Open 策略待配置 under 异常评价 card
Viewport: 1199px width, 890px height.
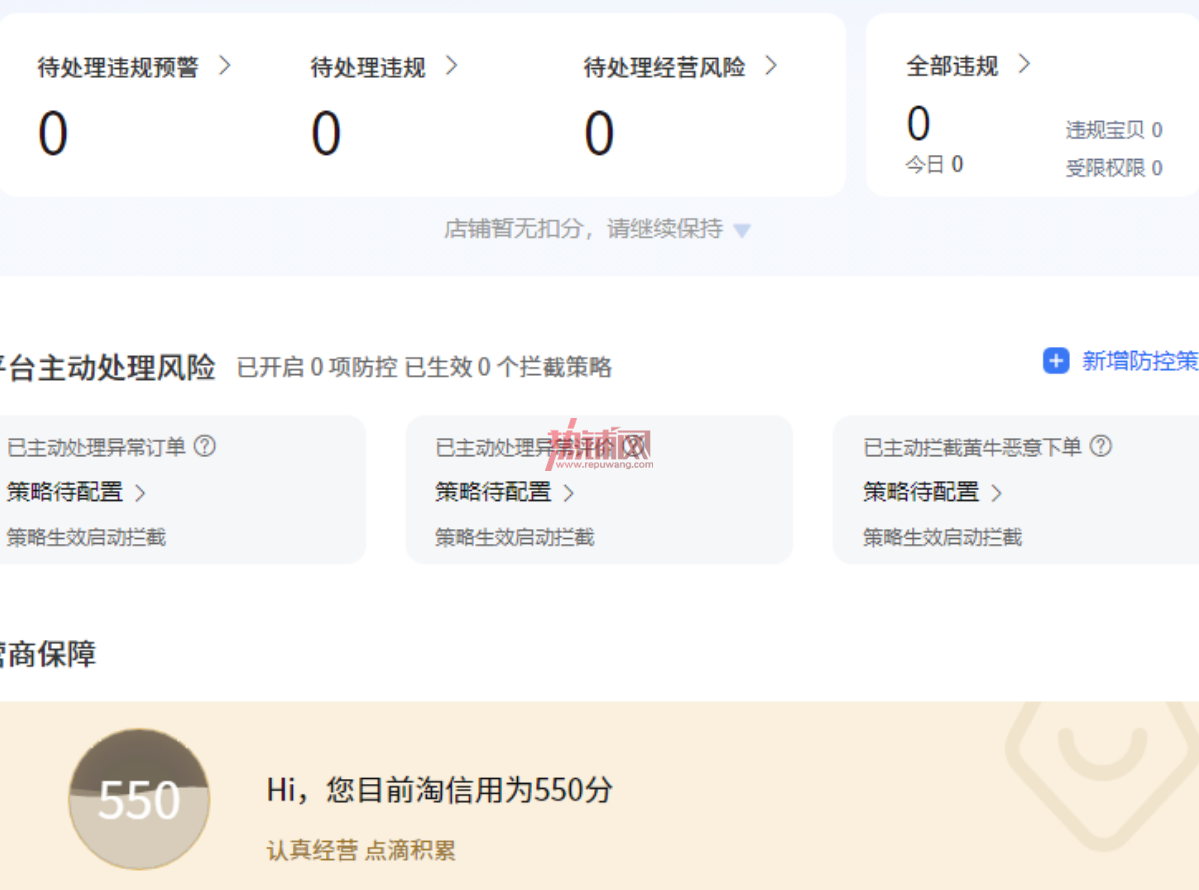504,492
